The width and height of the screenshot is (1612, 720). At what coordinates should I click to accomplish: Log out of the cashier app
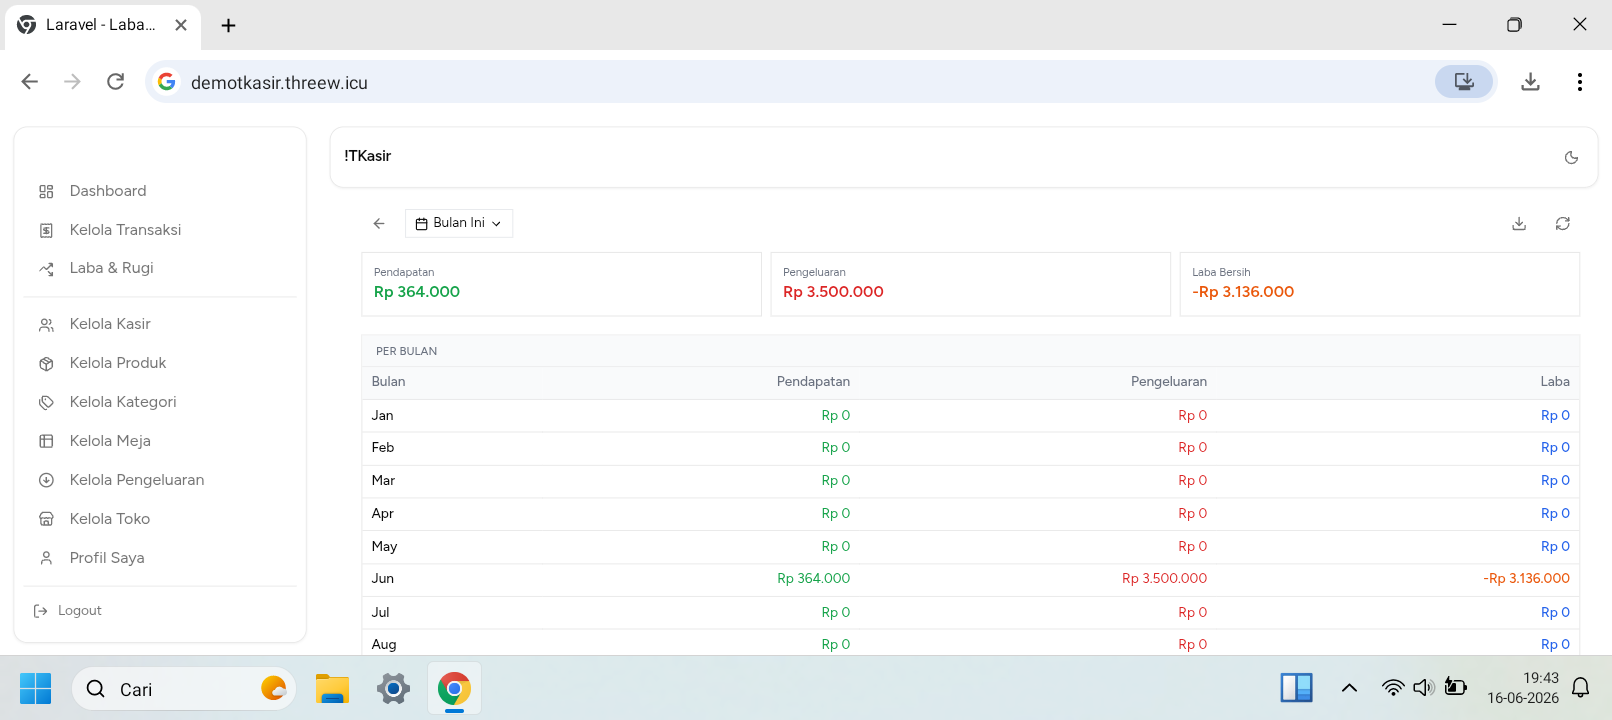pyautogui.click(x=68, y=611)
